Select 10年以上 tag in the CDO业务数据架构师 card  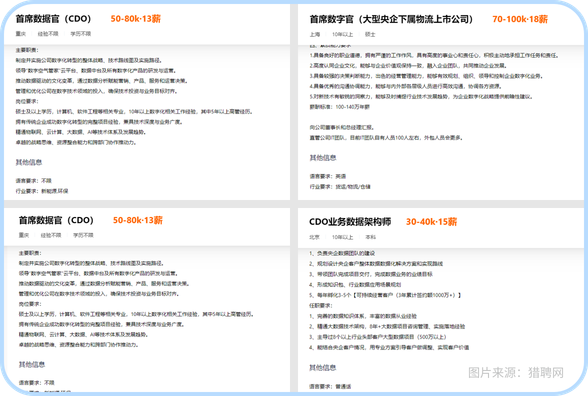tap(342, 237)
